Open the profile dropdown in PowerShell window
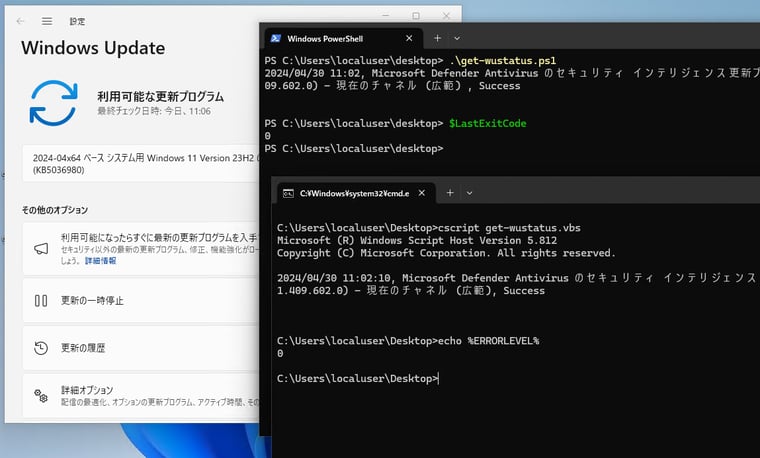Screen dimensions: 760x458 coord(457,38)
